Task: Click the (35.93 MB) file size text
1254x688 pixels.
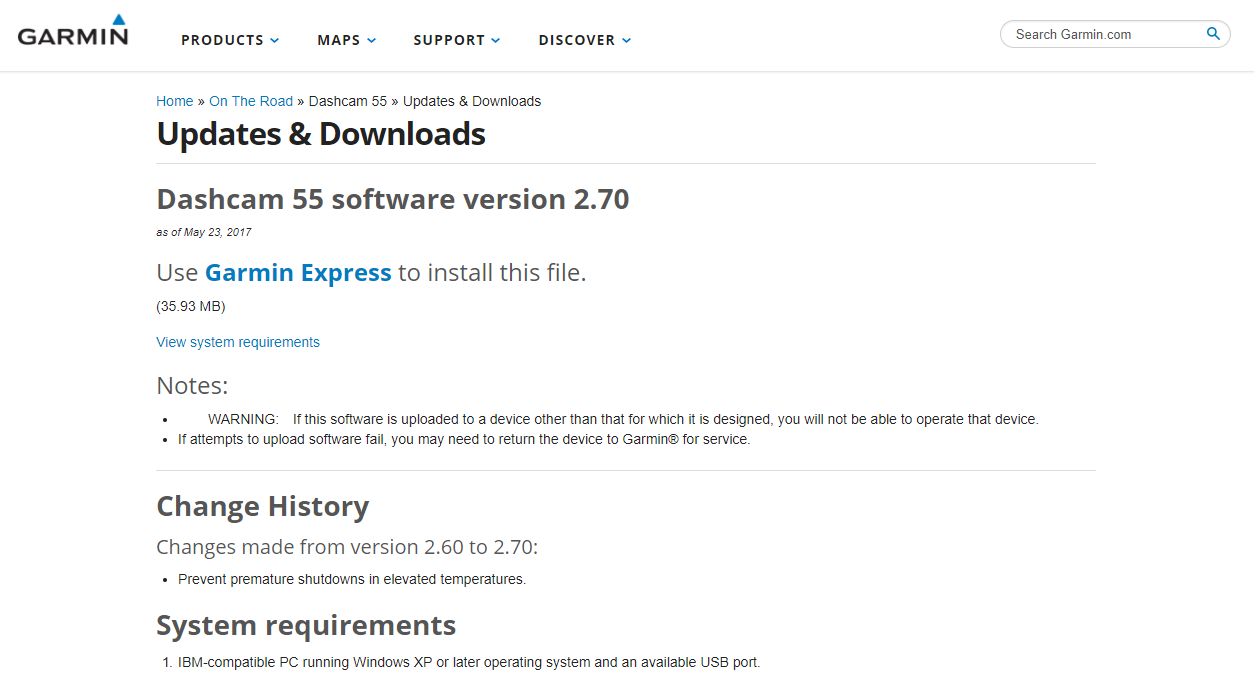Action: (x=191, y=306)
